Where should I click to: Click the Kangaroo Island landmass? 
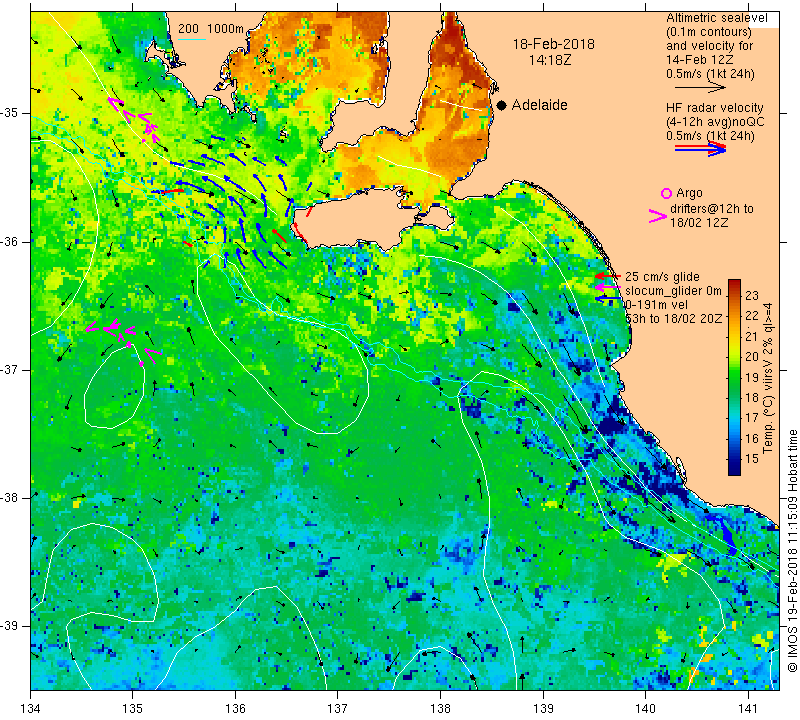pos(371,221)
